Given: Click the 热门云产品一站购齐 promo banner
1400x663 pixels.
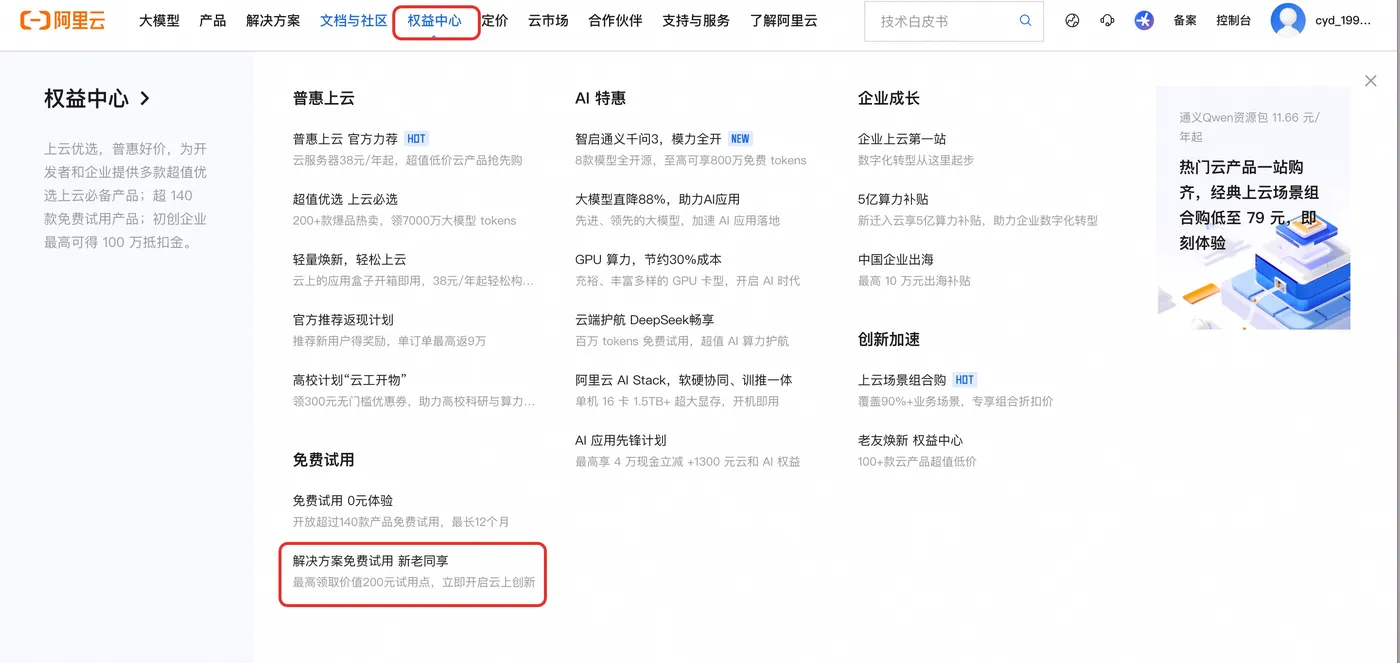Looking at the screenshot, I should (x=1253, y=208).
